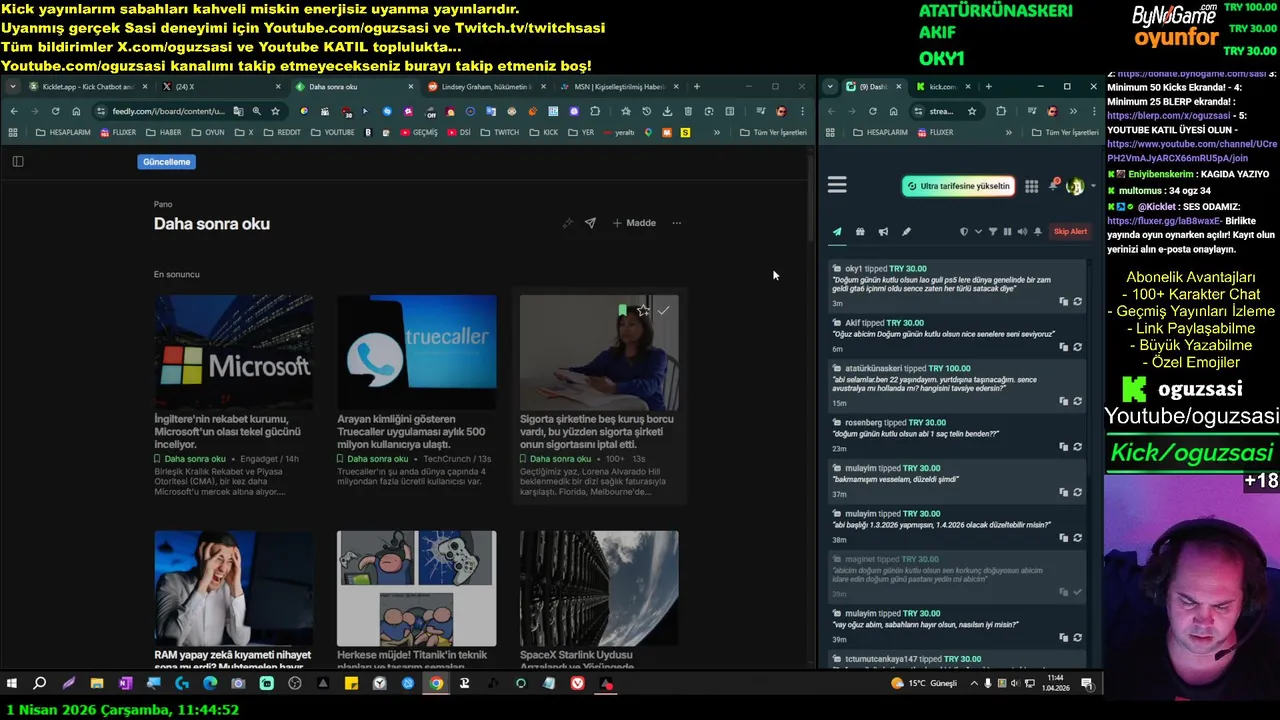Open Windows Start menu
The height and width of the screenshot is (720, 1280).
pos(12,684)
